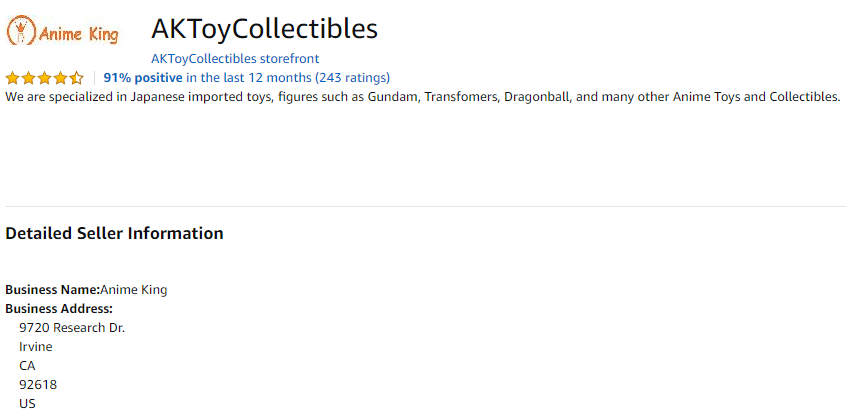Click the Irvine city line

(36, 347)
